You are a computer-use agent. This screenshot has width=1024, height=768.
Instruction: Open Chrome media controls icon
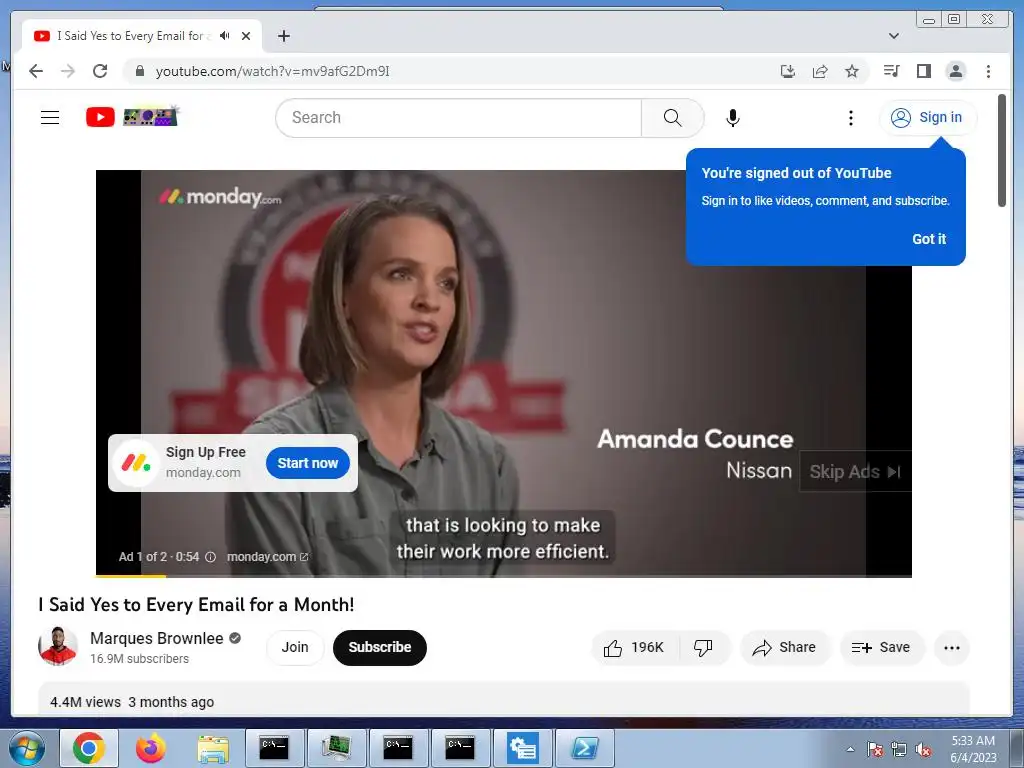tap(891, 71)
